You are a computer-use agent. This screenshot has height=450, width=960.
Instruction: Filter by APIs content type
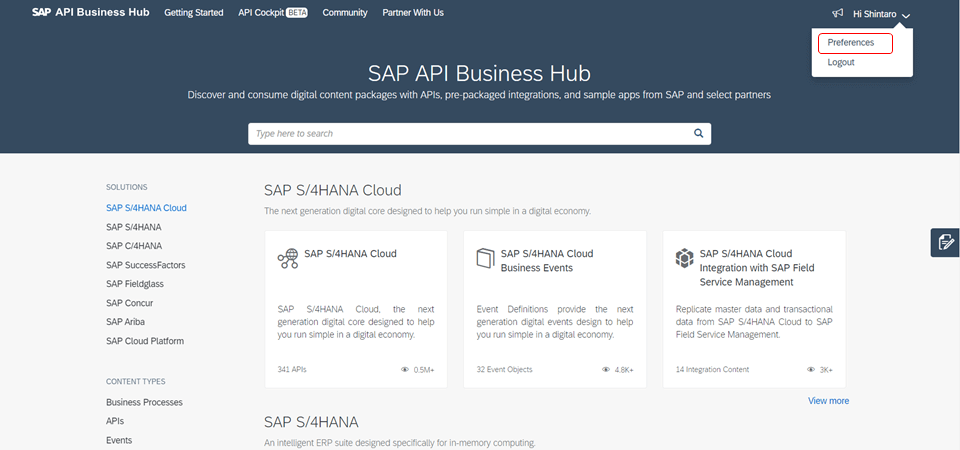tap(115, 421)
